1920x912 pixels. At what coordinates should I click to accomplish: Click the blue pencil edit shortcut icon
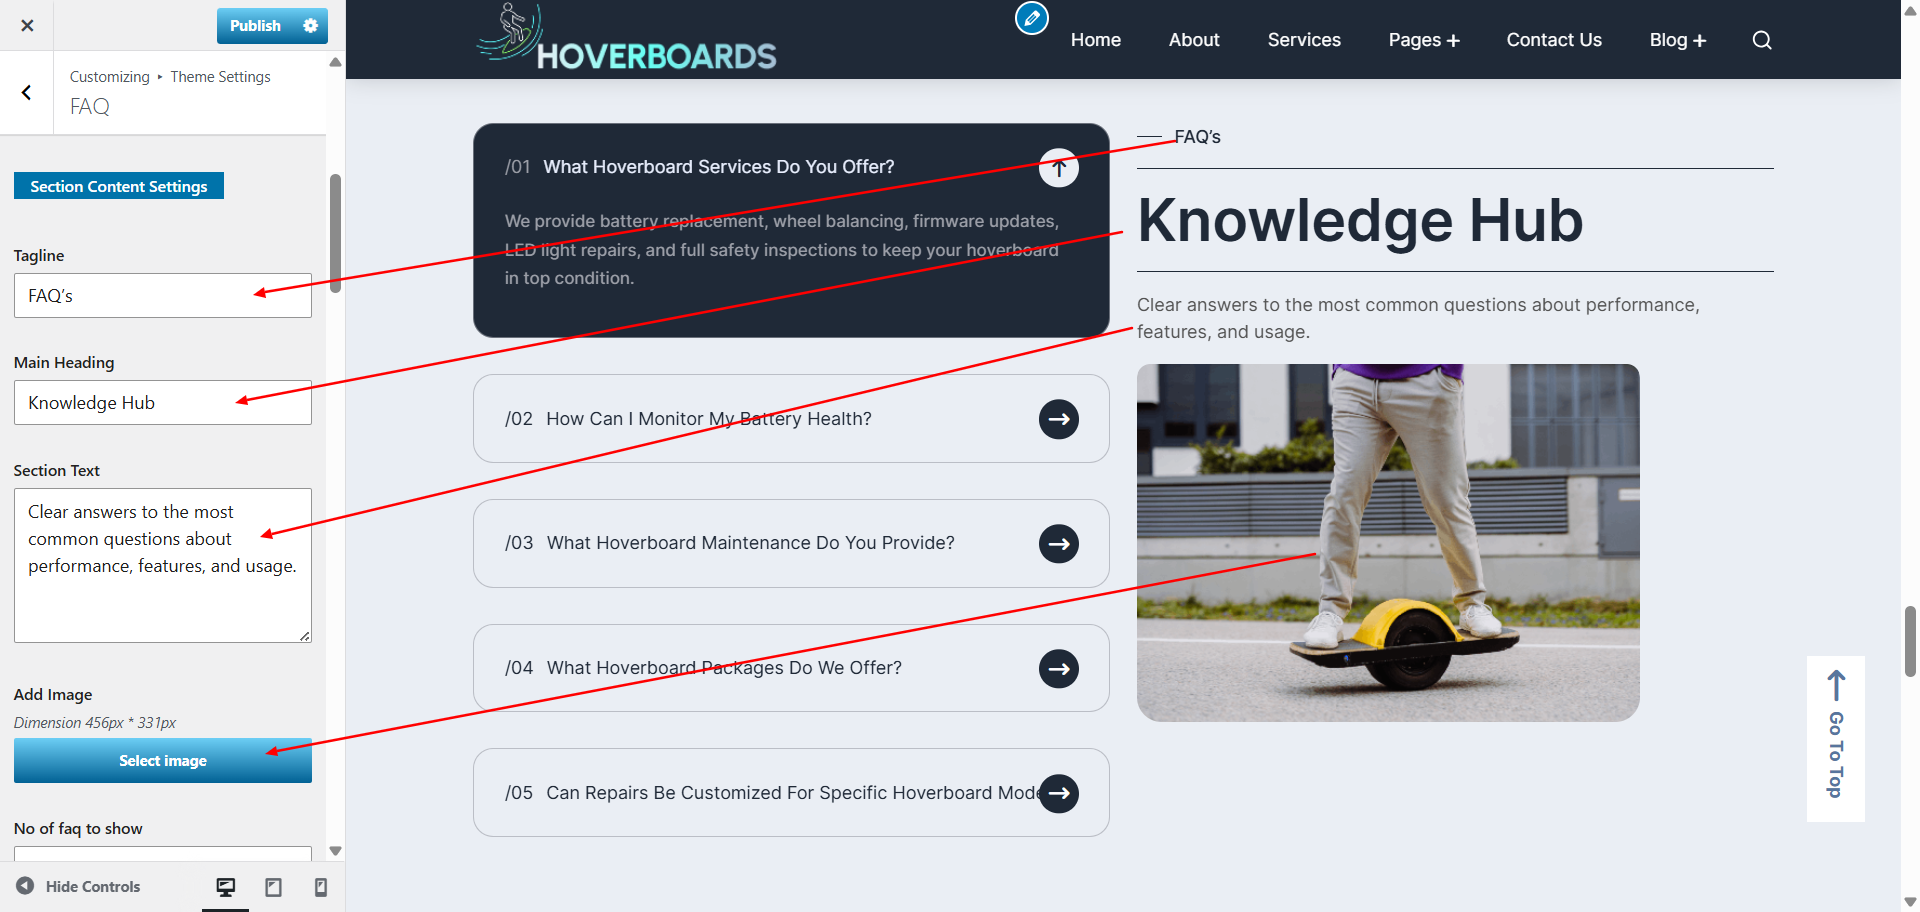pos(1031,18)
